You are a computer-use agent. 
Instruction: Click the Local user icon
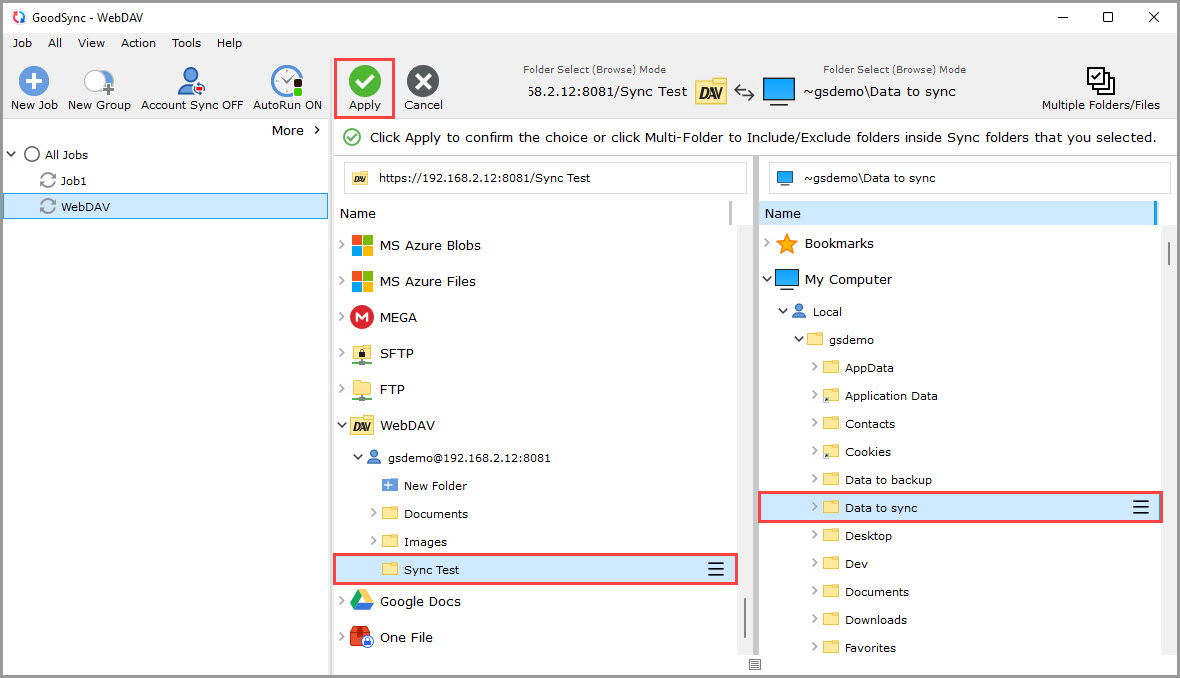tap(799, 311)
